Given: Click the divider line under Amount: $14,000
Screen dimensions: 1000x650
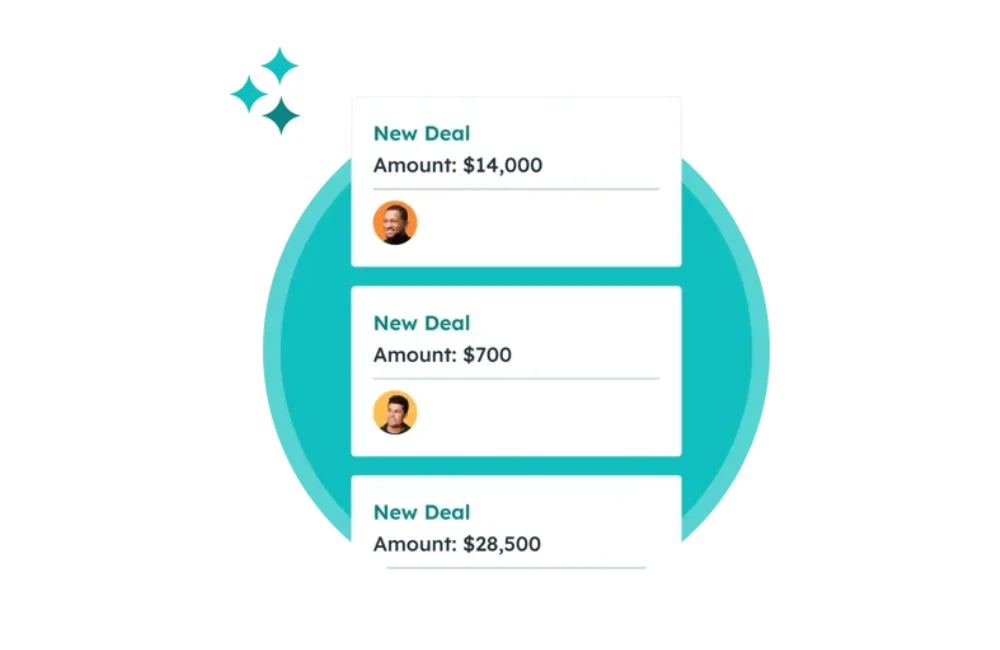Looking at the screenshot, I should (x=516, y=189).
